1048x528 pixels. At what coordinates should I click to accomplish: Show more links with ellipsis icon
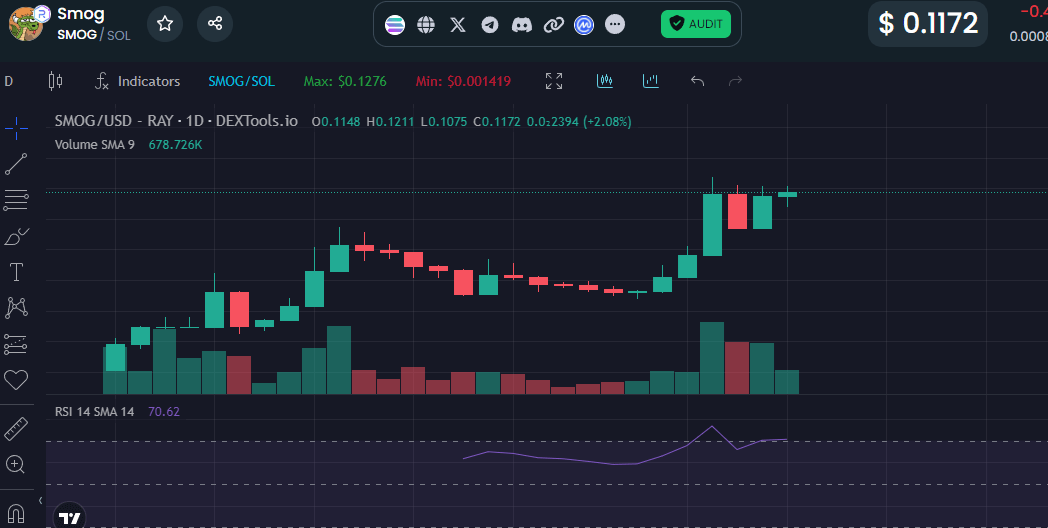click(x=615, y=25)
